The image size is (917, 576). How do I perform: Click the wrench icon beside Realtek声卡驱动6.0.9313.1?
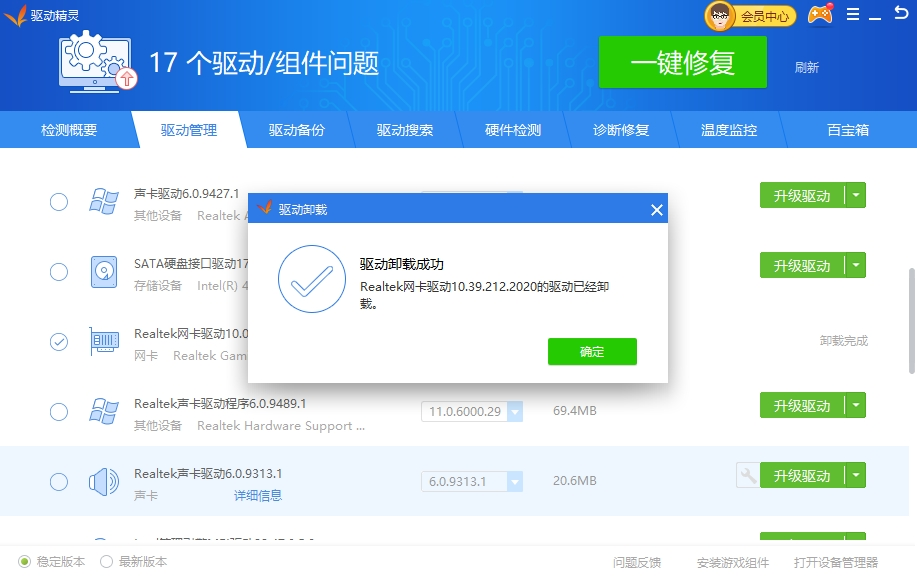coord(746,475)
